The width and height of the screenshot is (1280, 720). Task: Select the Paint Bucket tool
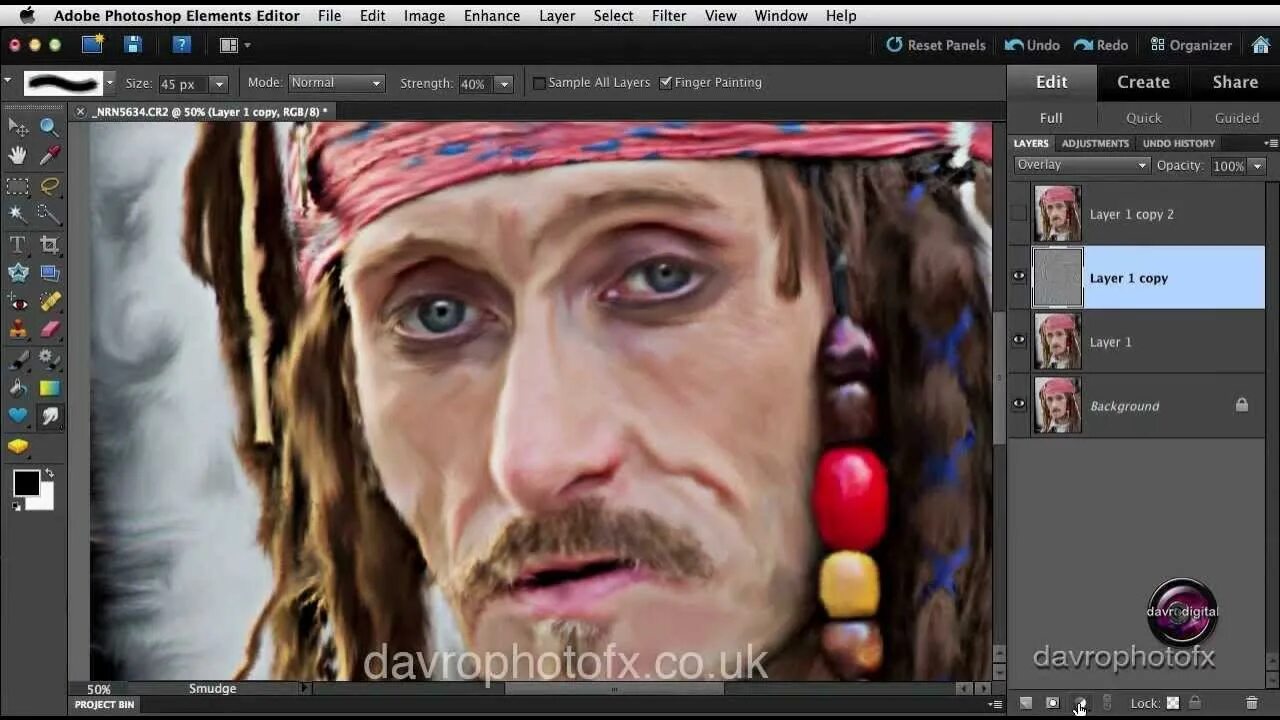point(18,388)
